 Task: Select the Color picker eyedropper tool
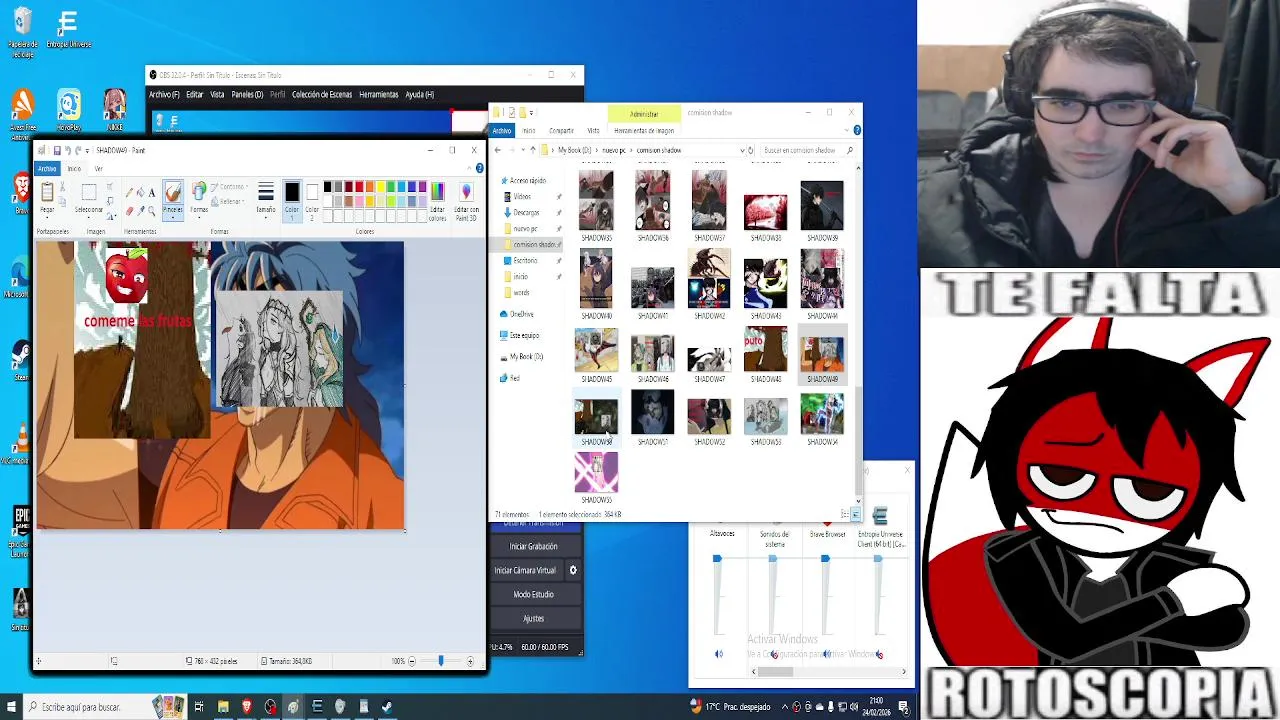click(140, 211)
